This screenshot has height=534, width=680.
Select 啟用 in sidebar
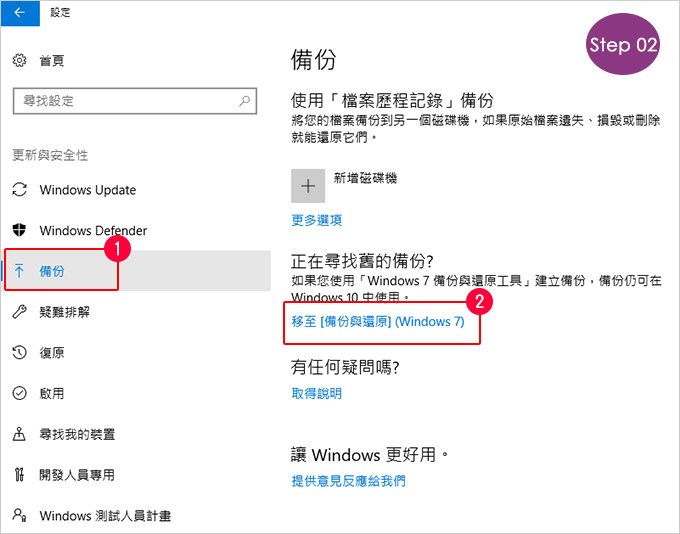tap(52, 393)
